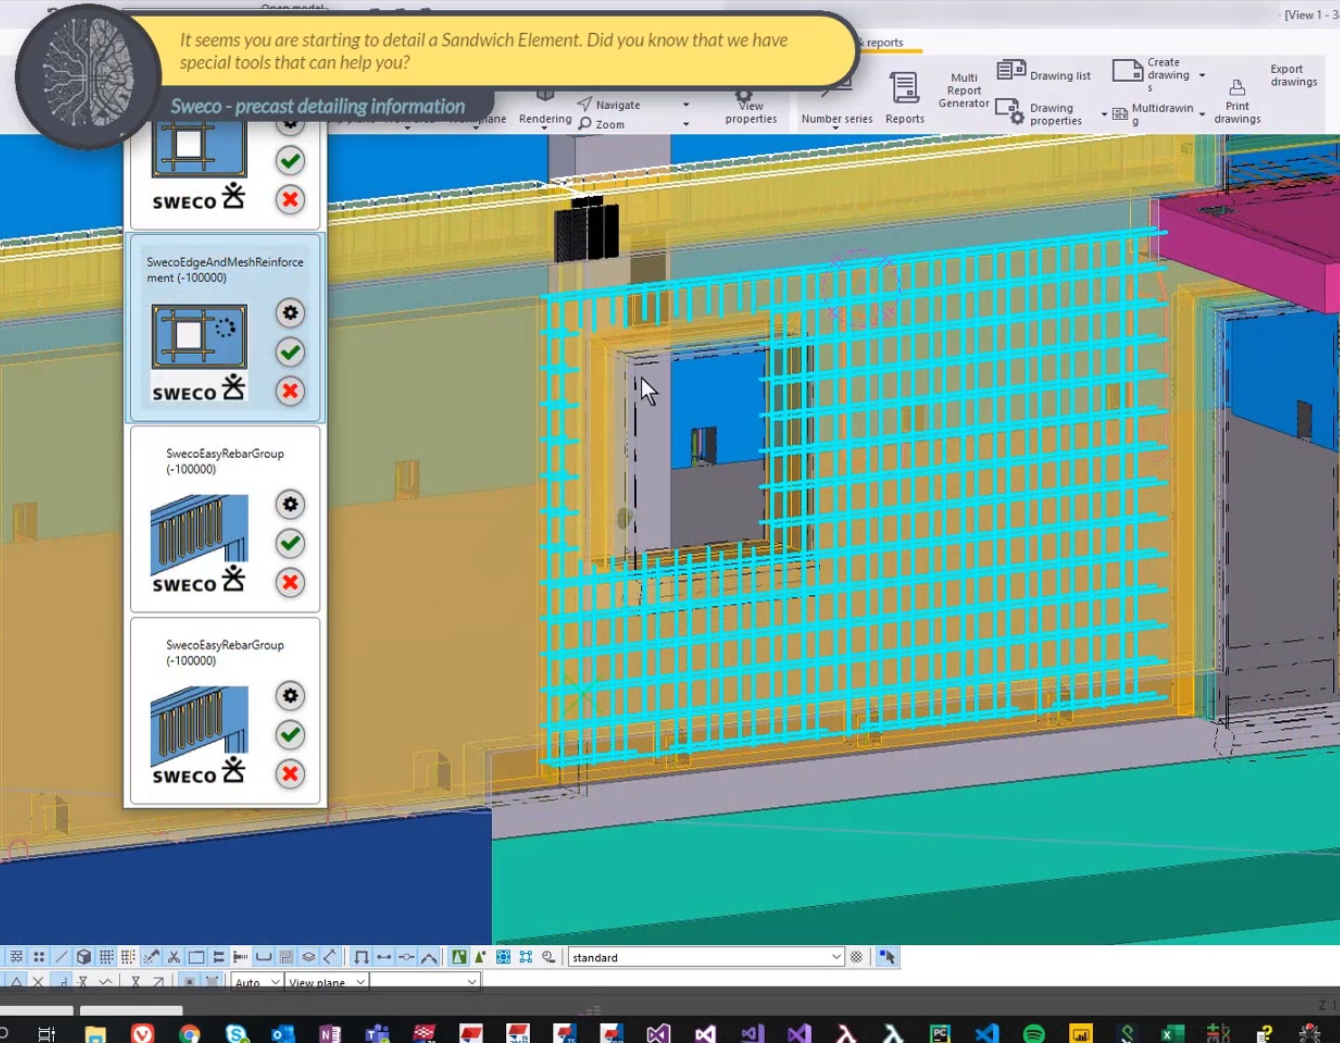Open gear settings of last SwecoEasyRebarGroup
Image resolution: width=1340 pixels, height=1043 pixels.
click(290, 696)
